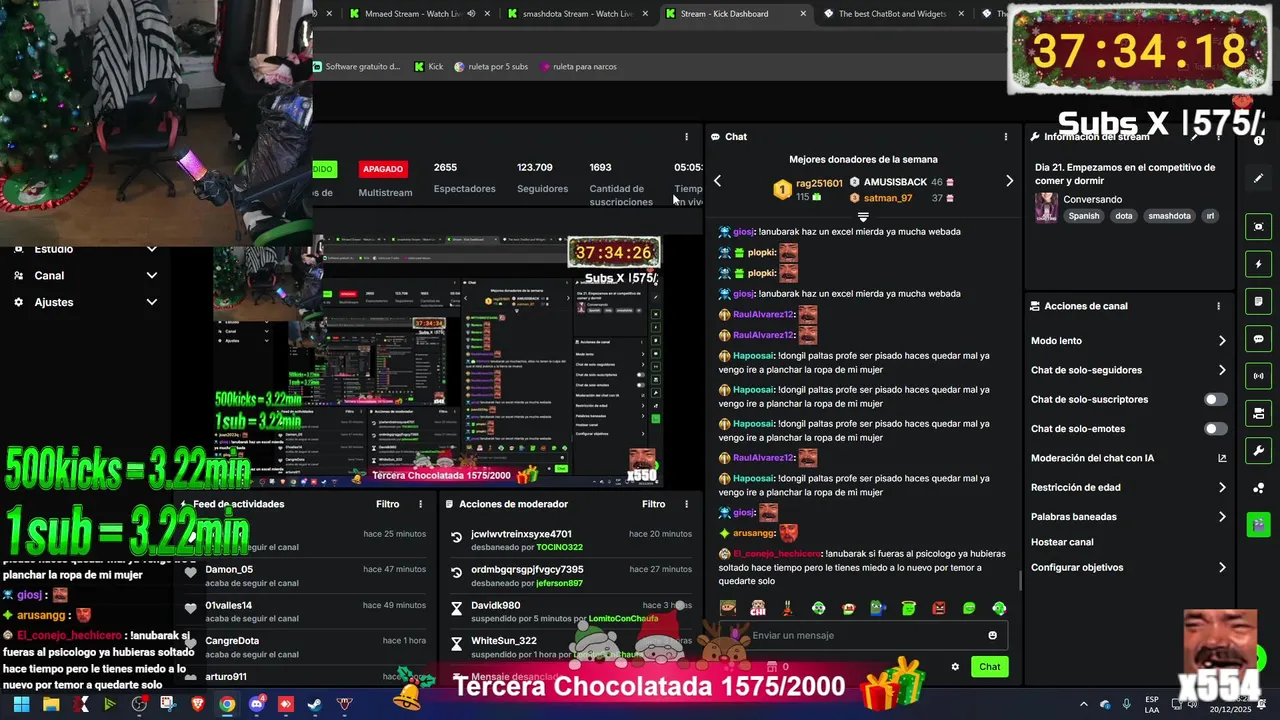This screenshot has height=720, width=1280.
Task: Expand Canal sidebar section
Action: click(84, 275)
